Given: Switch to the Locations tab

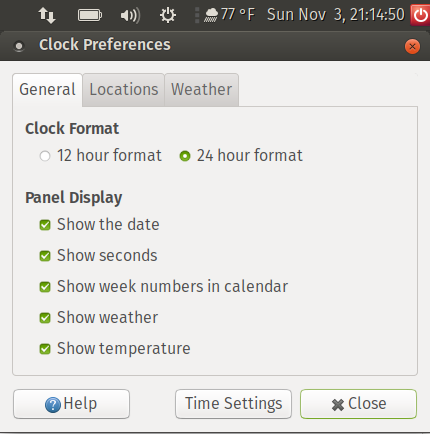Looking at the screenshot, I should (124, 90).
